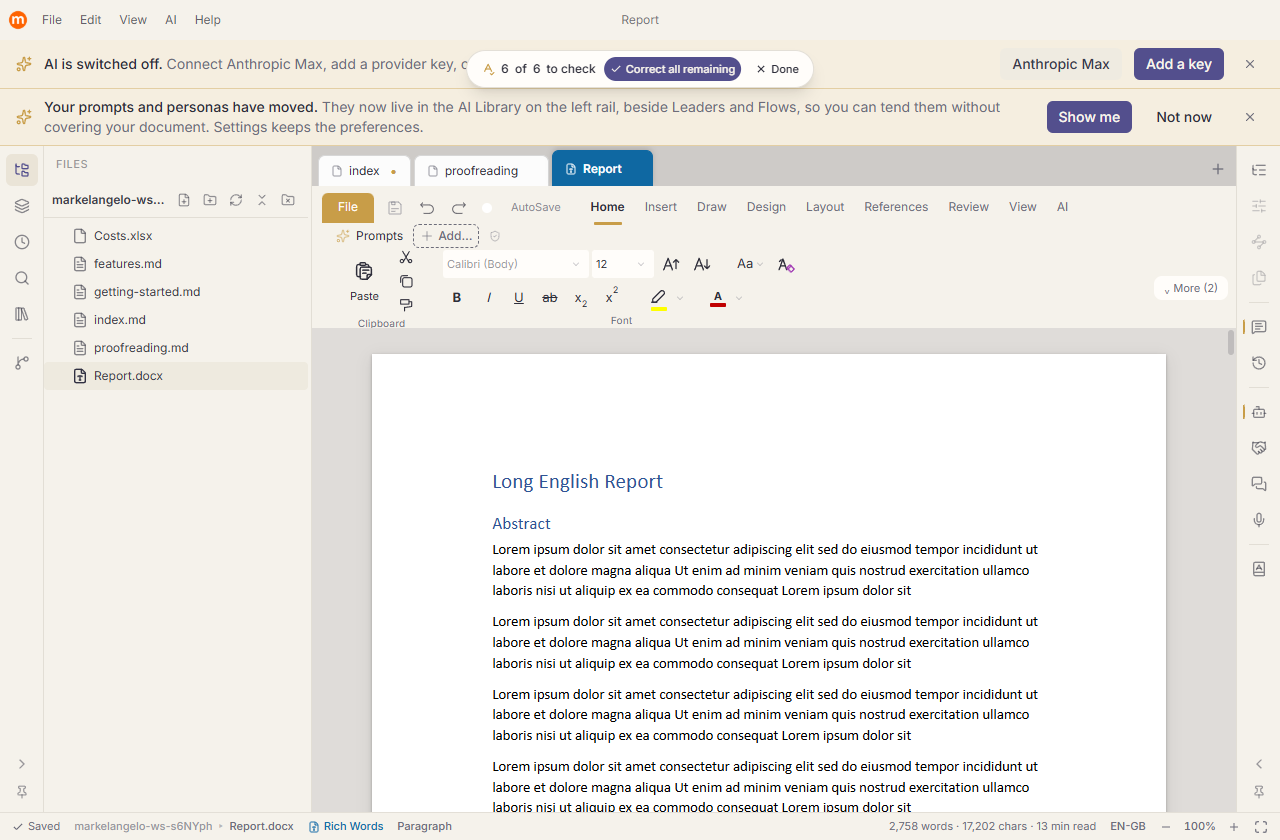Click the Show me button
Viewport: 1280px width, 840px height.
click(1089, 117)
